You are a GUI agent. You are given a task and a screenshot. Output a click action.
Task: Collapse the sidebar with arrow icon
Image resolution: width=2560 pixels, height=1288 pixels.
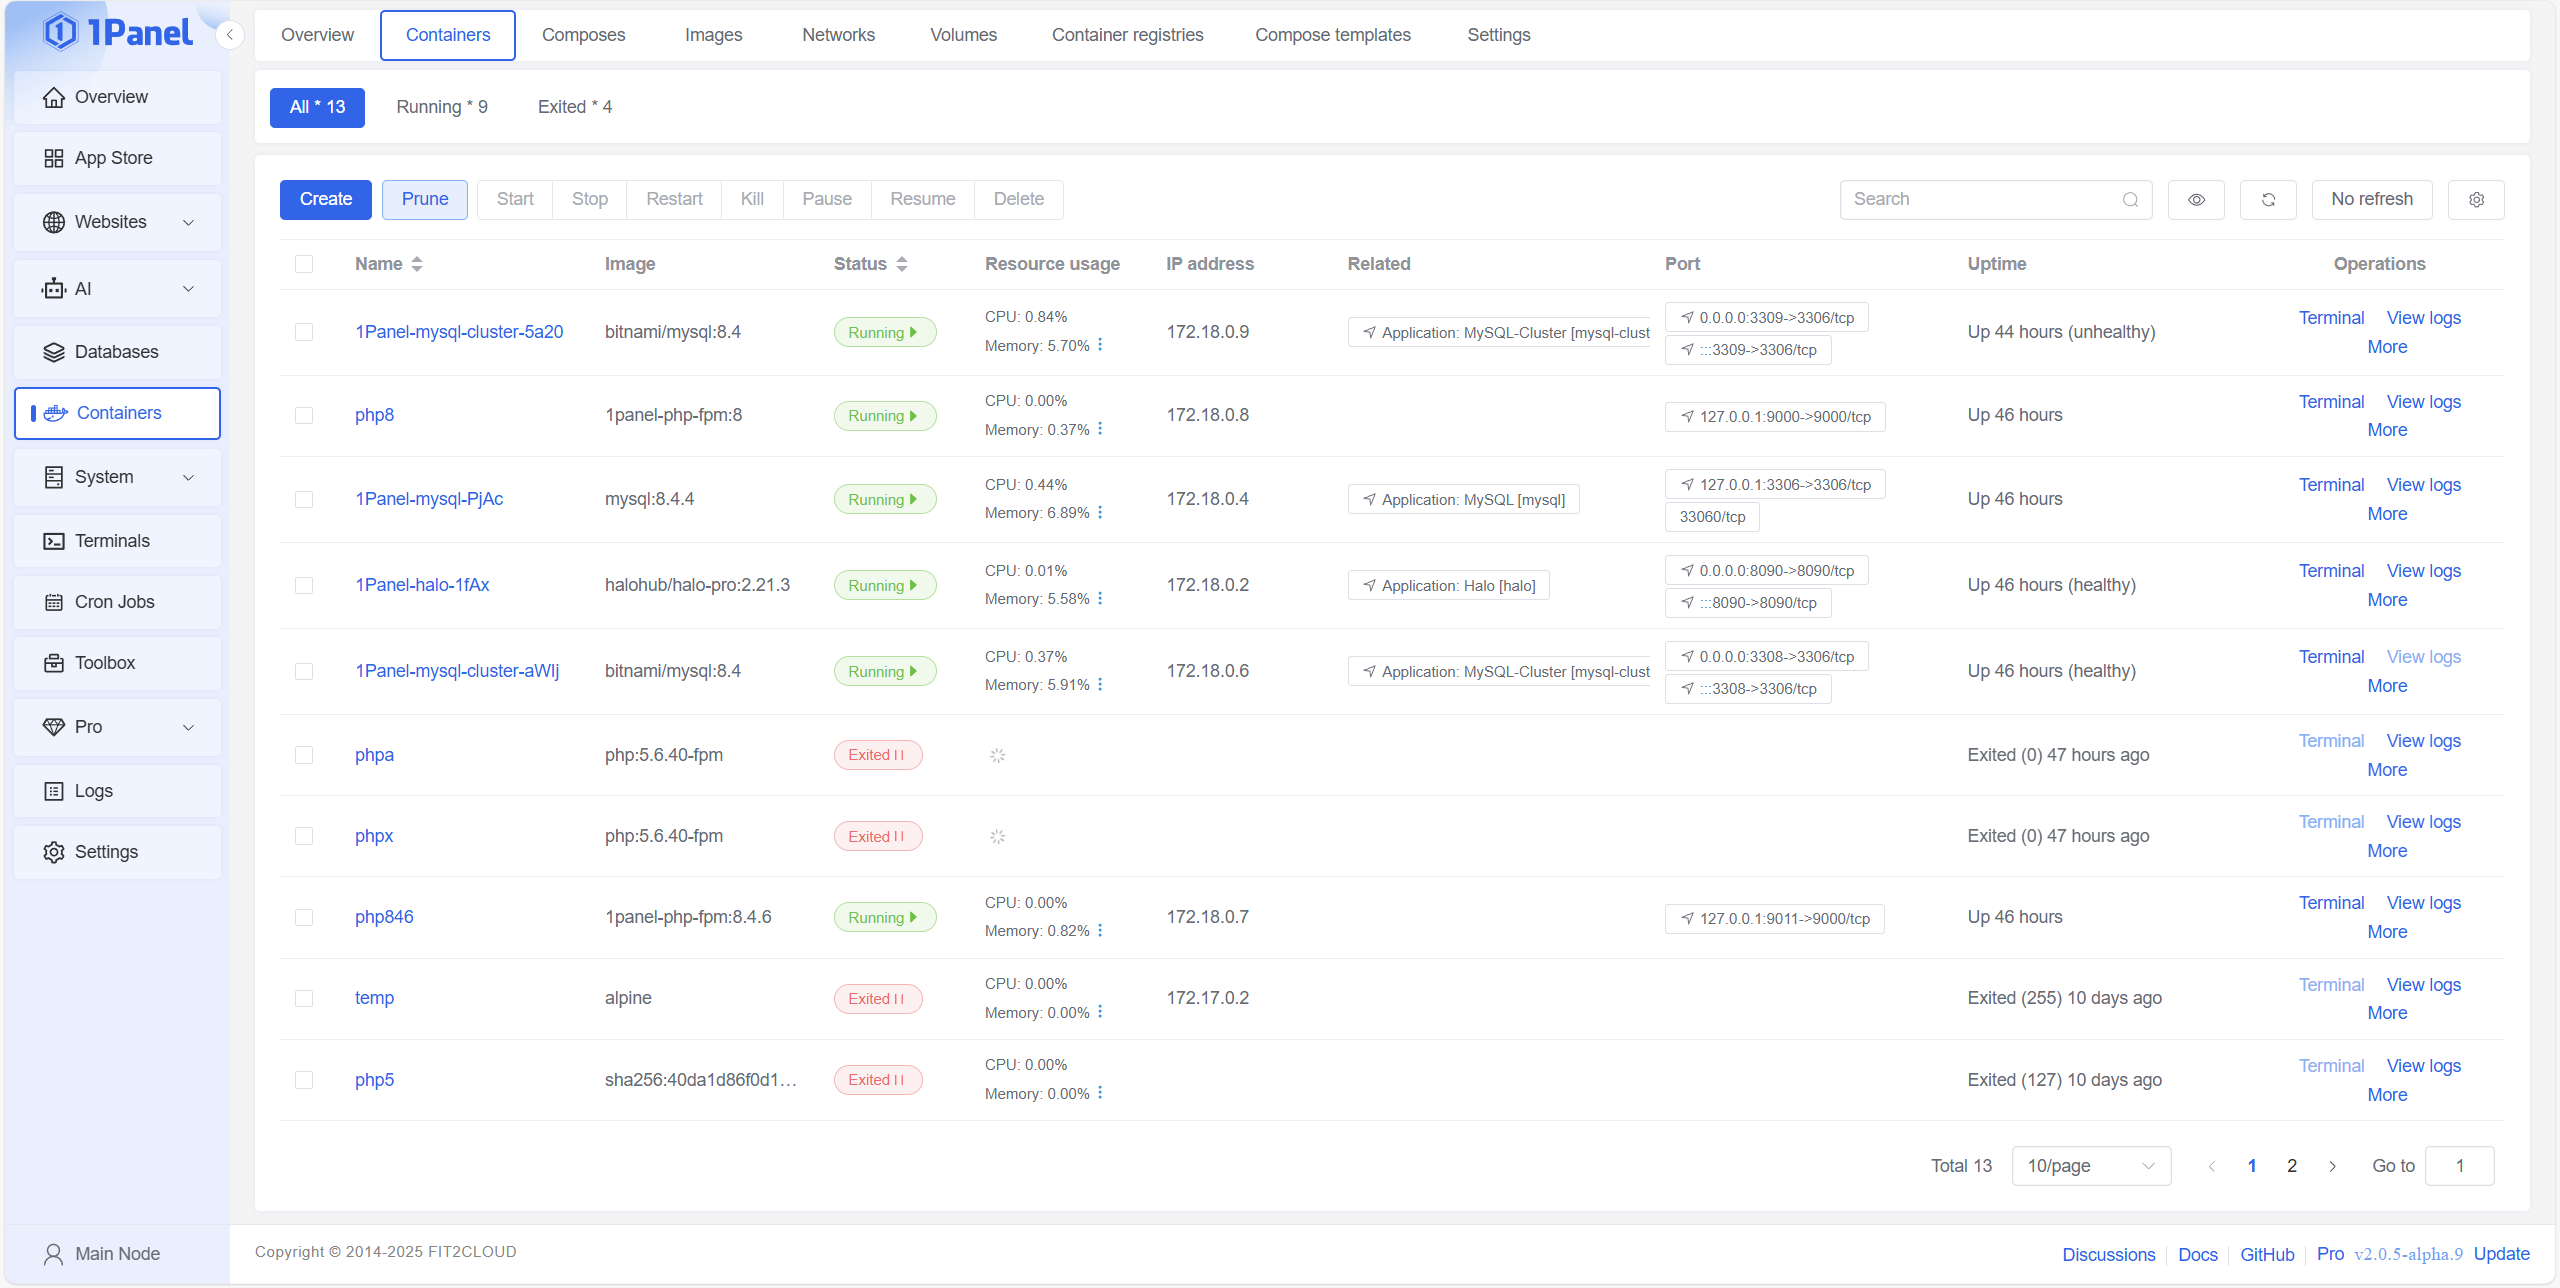pos(230,35)
